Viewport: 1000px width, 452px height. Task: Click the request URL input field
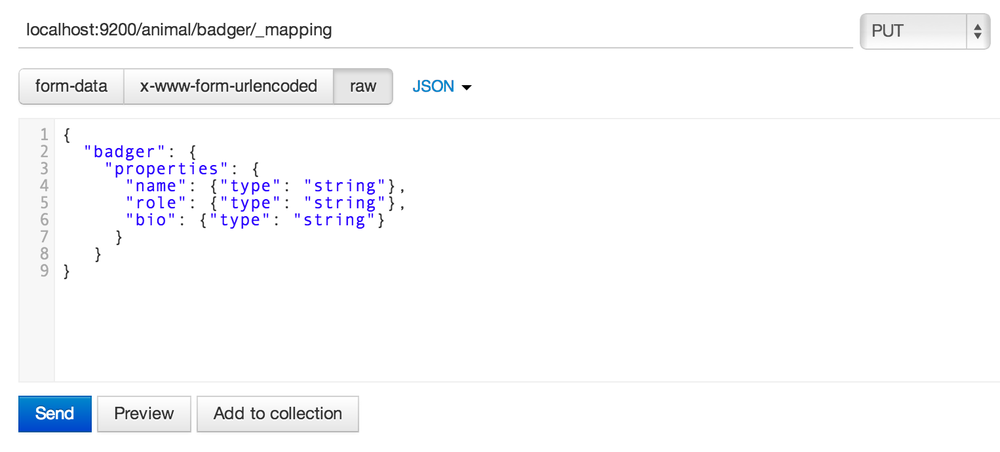pyautogui.click(x=436, y=30)
